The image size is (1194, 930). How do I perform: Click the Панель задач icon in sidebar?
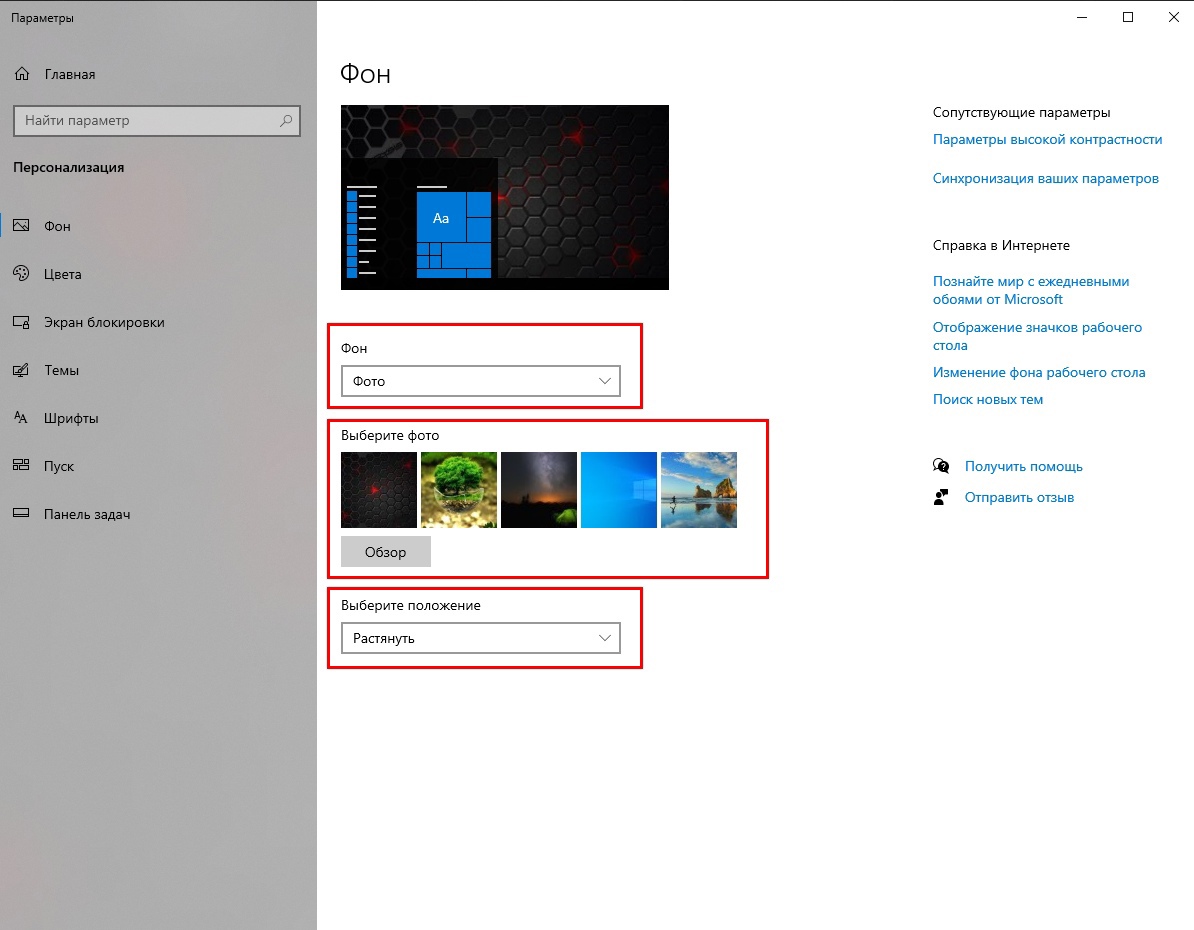click(x=22, y=514)
